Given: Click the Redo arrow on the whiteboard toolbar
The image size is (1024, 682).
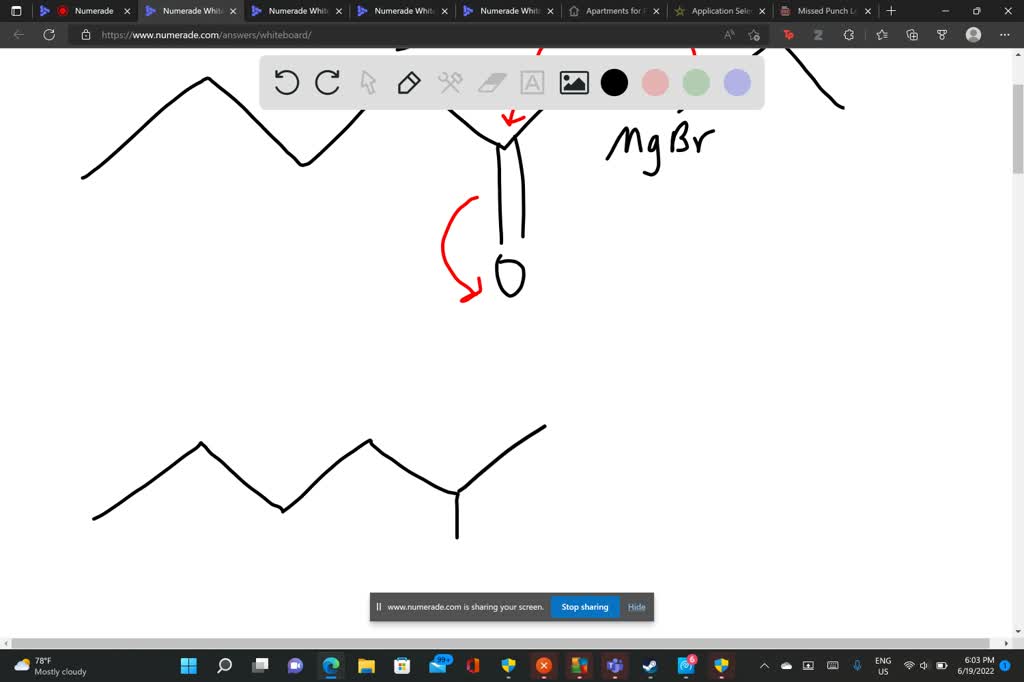Looking at the screenshot, I should (x=327, y=83).
